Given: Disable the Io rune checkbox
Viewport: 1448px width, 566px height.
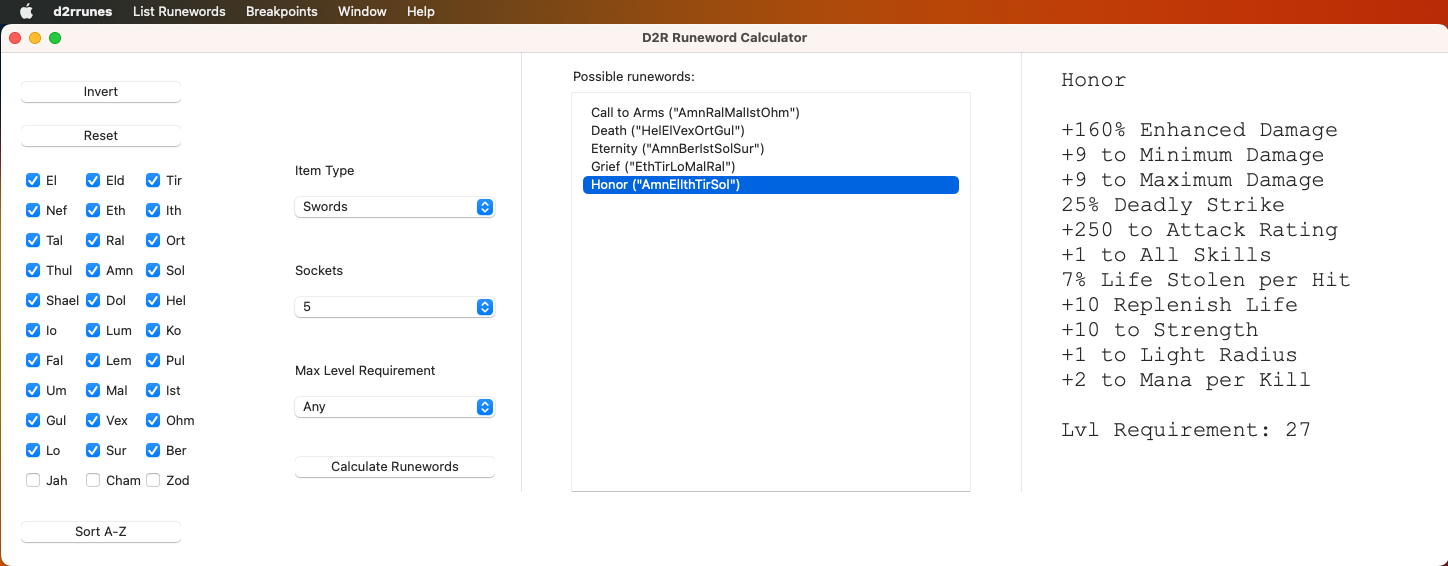Looking at the screenshot, I should 33,331.
